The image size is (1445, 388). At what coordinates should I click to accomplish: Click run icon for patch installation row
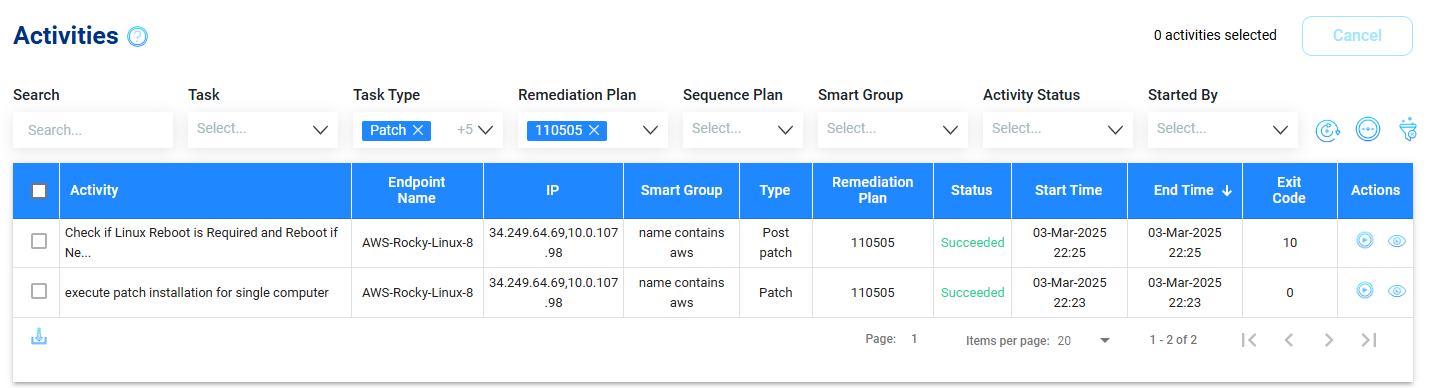(x=1364, y=290)
